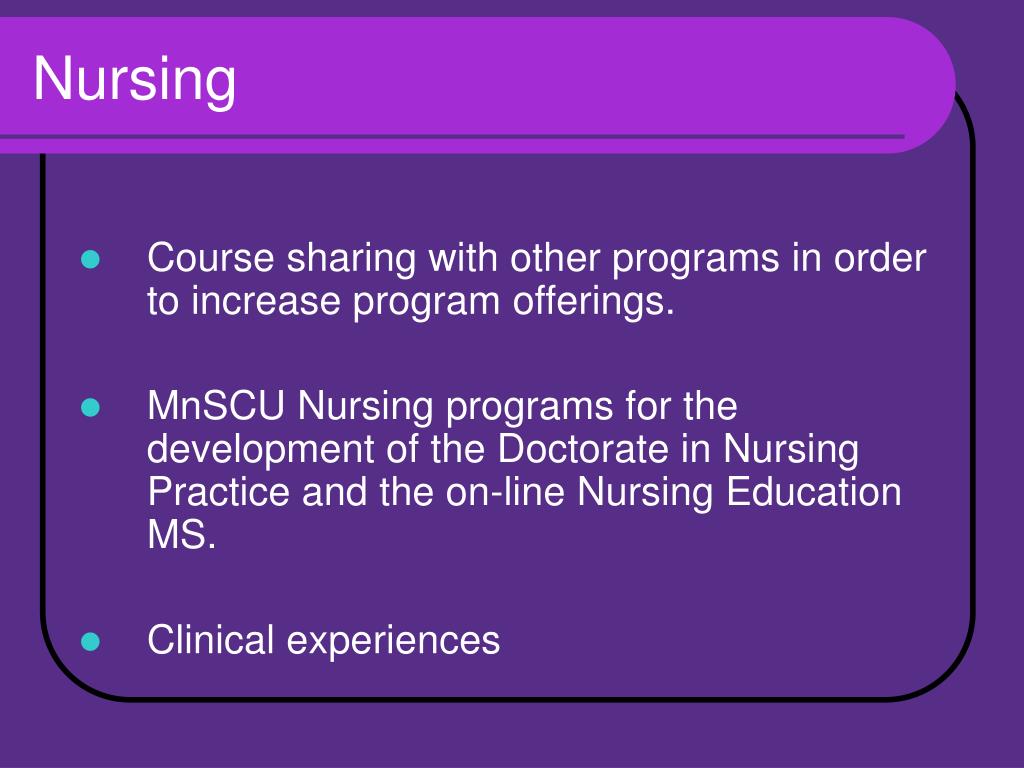Select the teal bullet beside 'Course sharing'
Screen dimensions: 1024x768
point(91,259)
